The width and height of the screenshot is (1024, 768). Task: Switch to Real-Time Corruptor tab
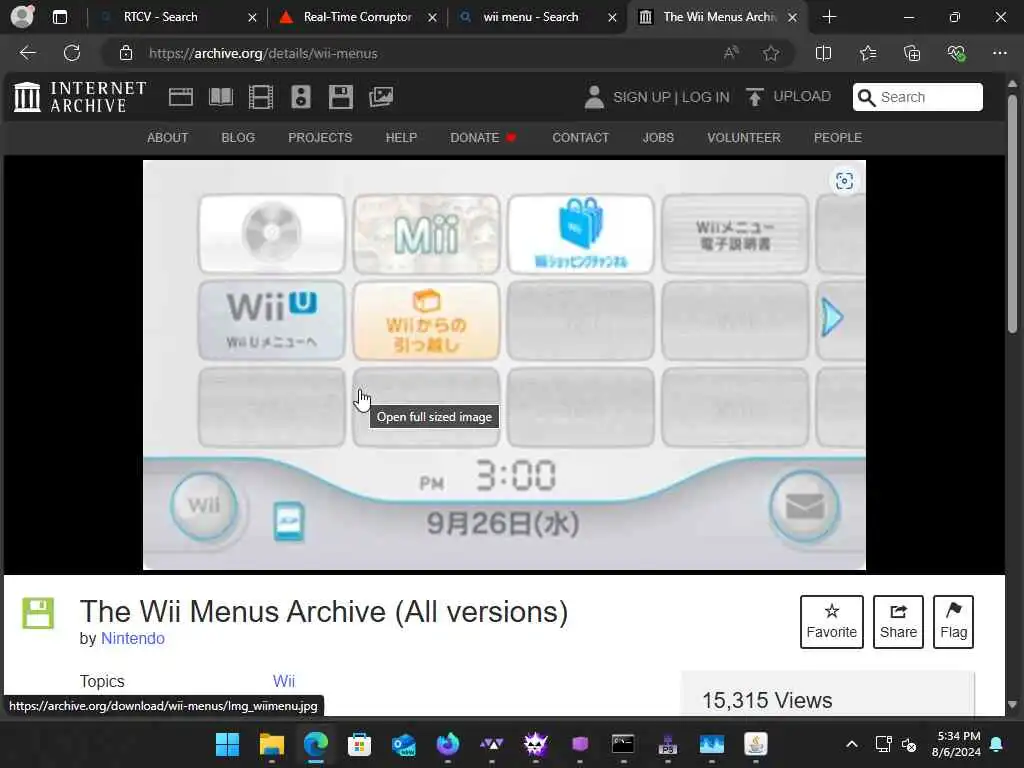[357, 17]
